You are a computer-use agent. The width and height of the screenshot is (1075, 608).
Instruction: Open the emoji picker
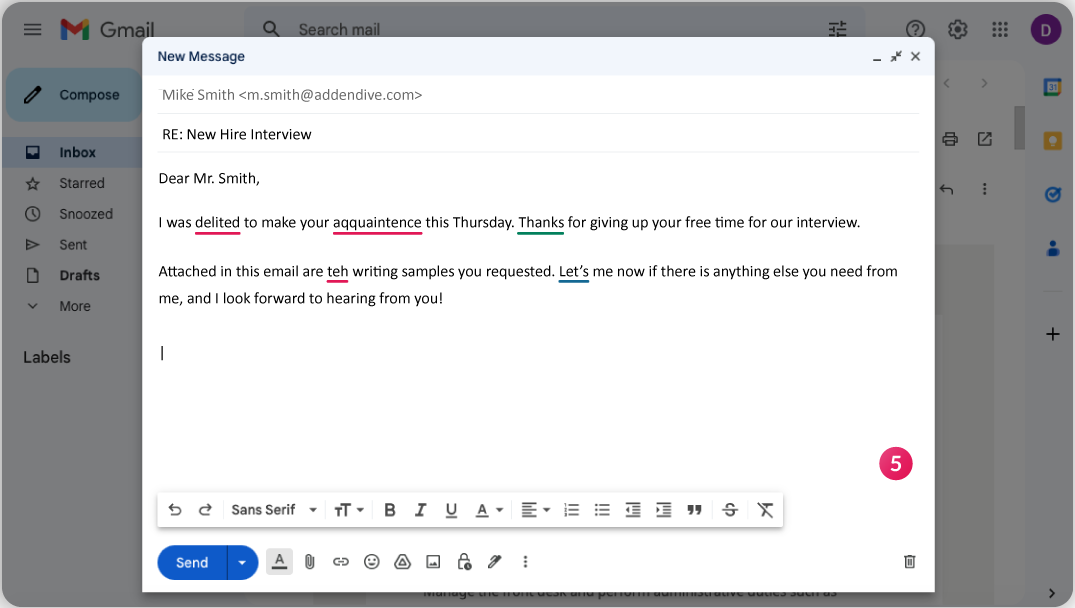coord(372,562)
